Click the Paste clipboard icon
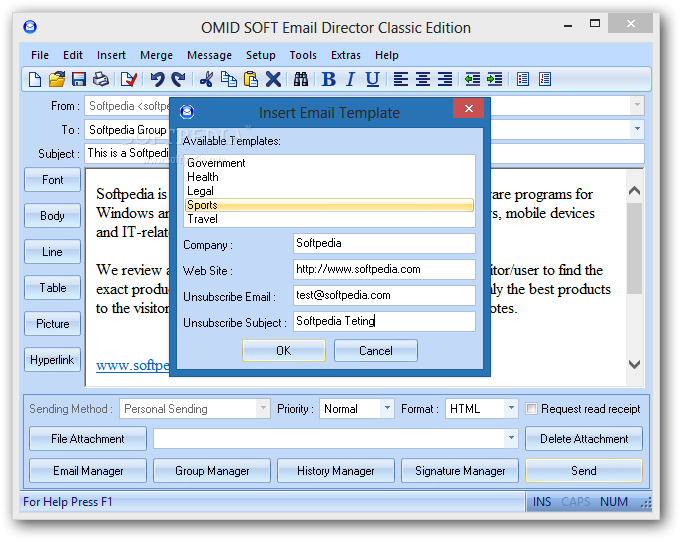Viewport: 680px width, 540px height. [x=251, y=79]
